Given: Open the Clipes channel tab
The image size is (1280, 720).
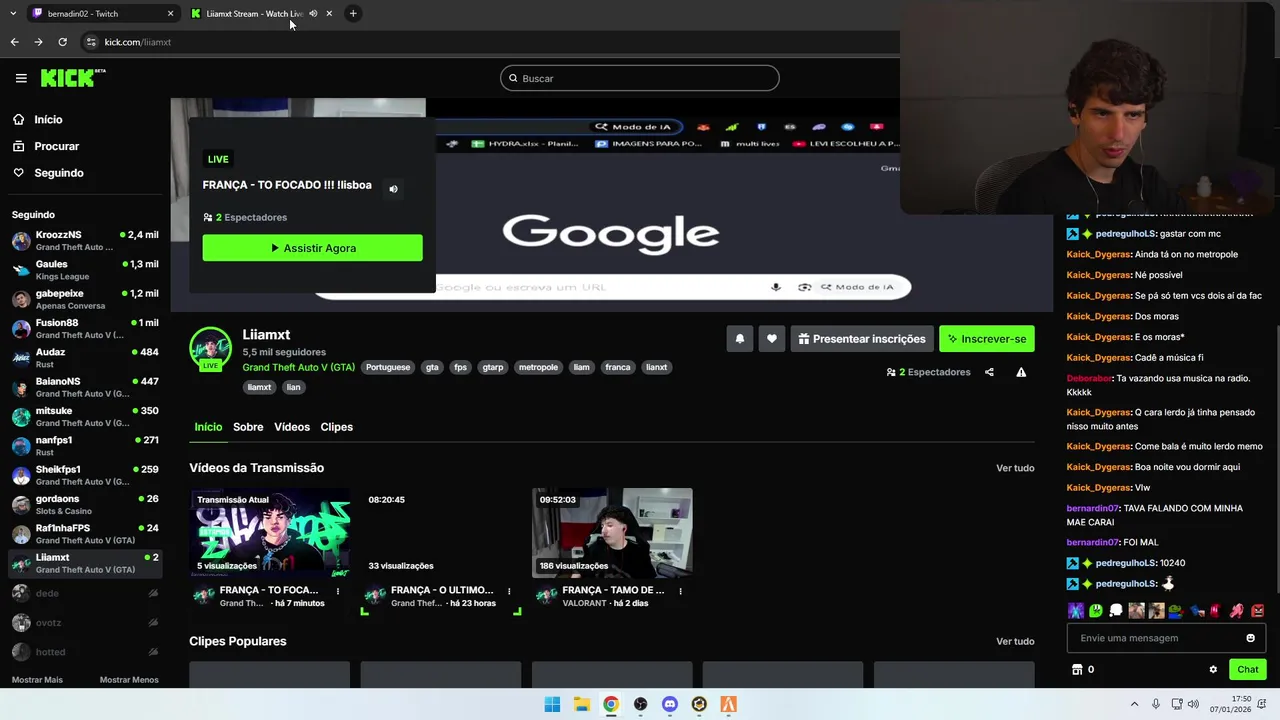Looking at the screenshot, I should pyautogui.click(x=337, y=427).
